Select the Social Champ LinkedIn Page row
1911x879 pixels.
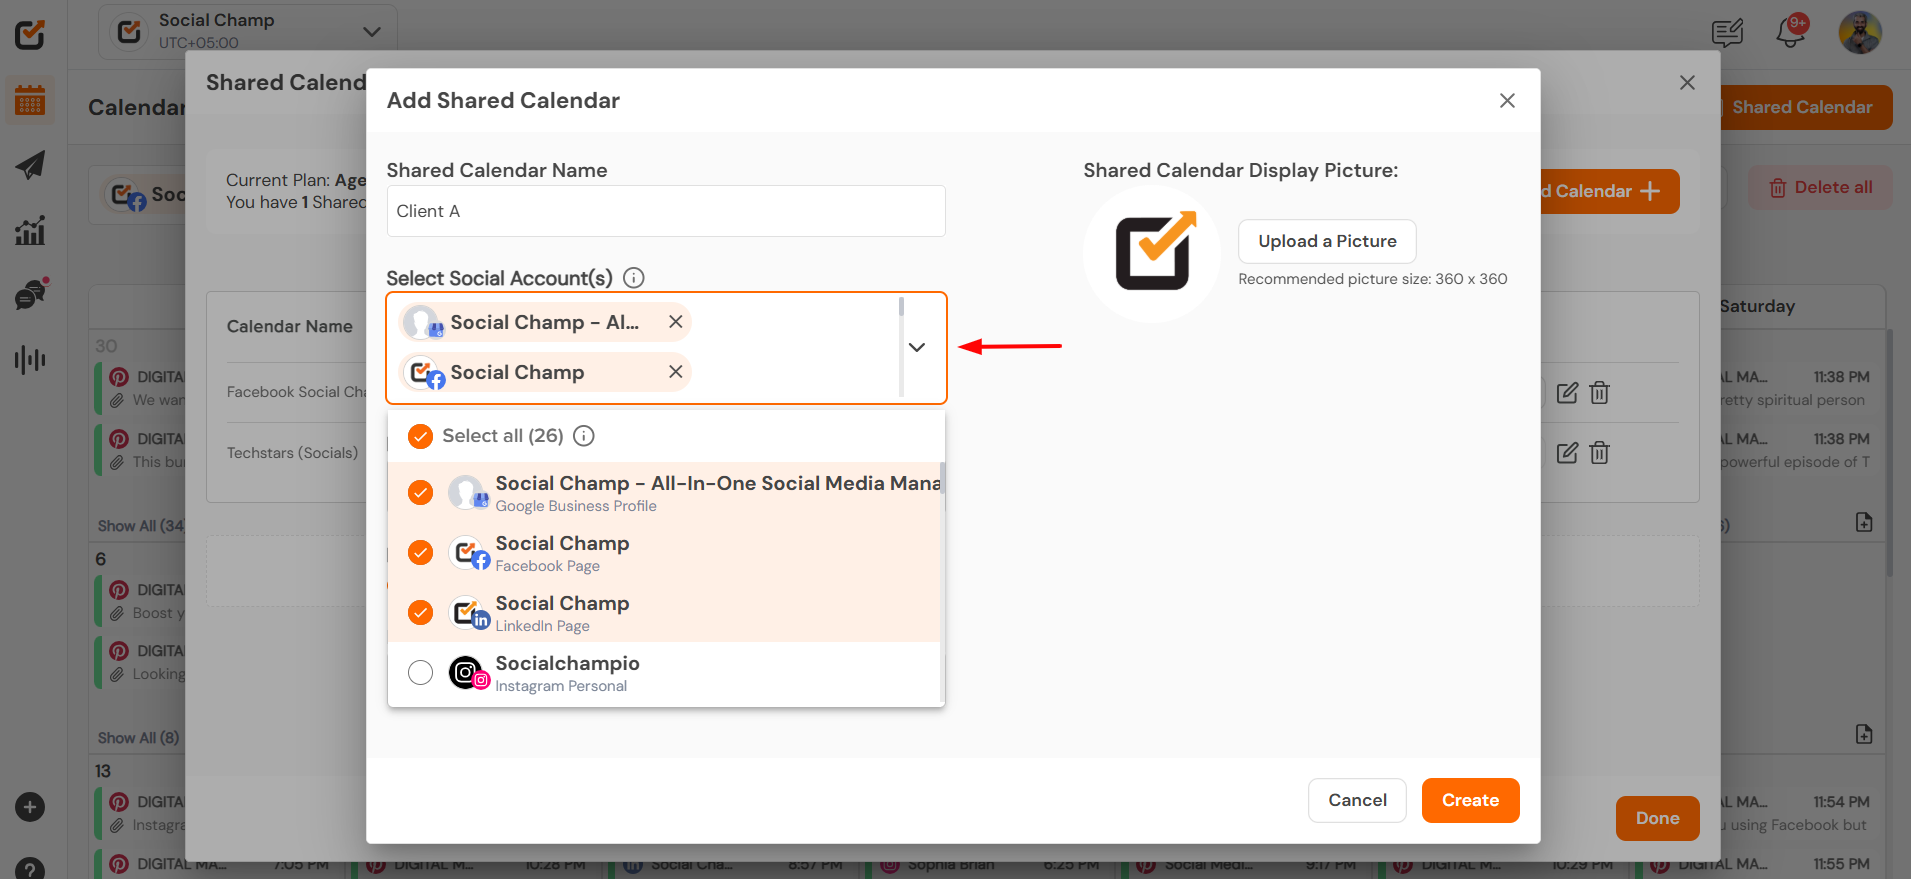(664, 612)
